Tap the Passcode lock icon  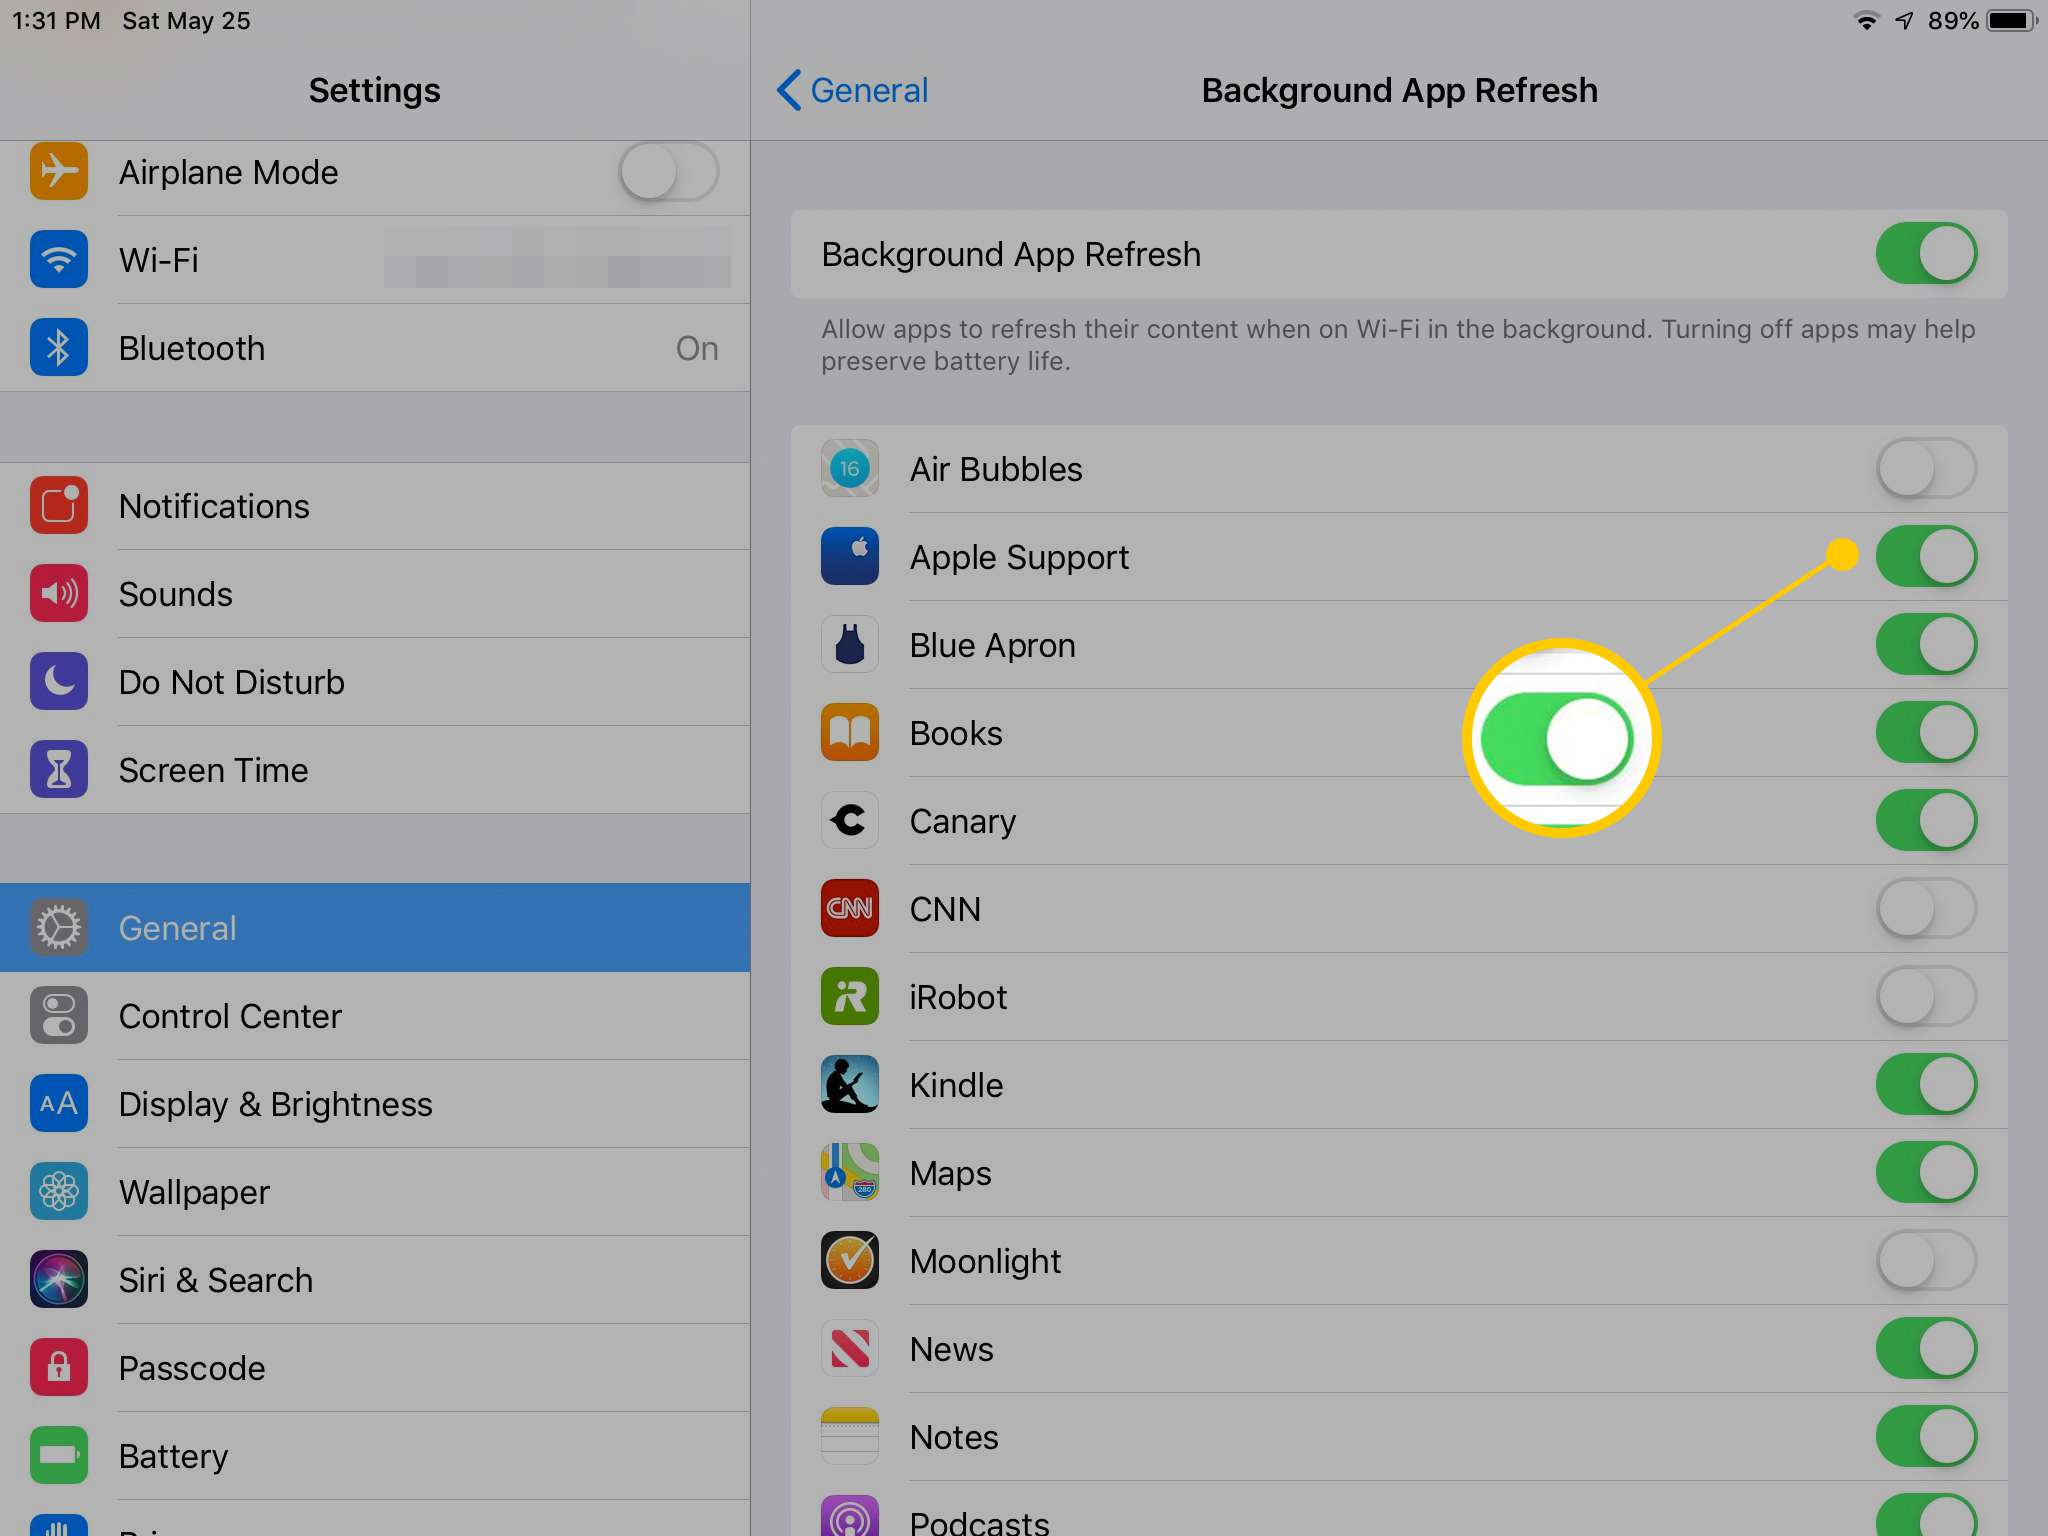click(x=59, y=1367)
